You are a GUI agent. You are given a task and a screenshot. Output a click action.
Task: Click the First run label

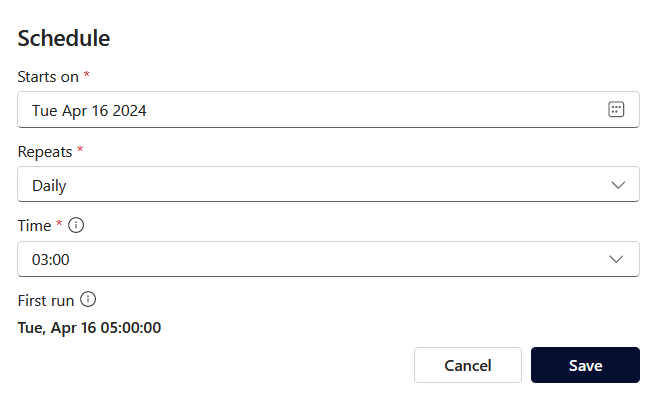46,299
